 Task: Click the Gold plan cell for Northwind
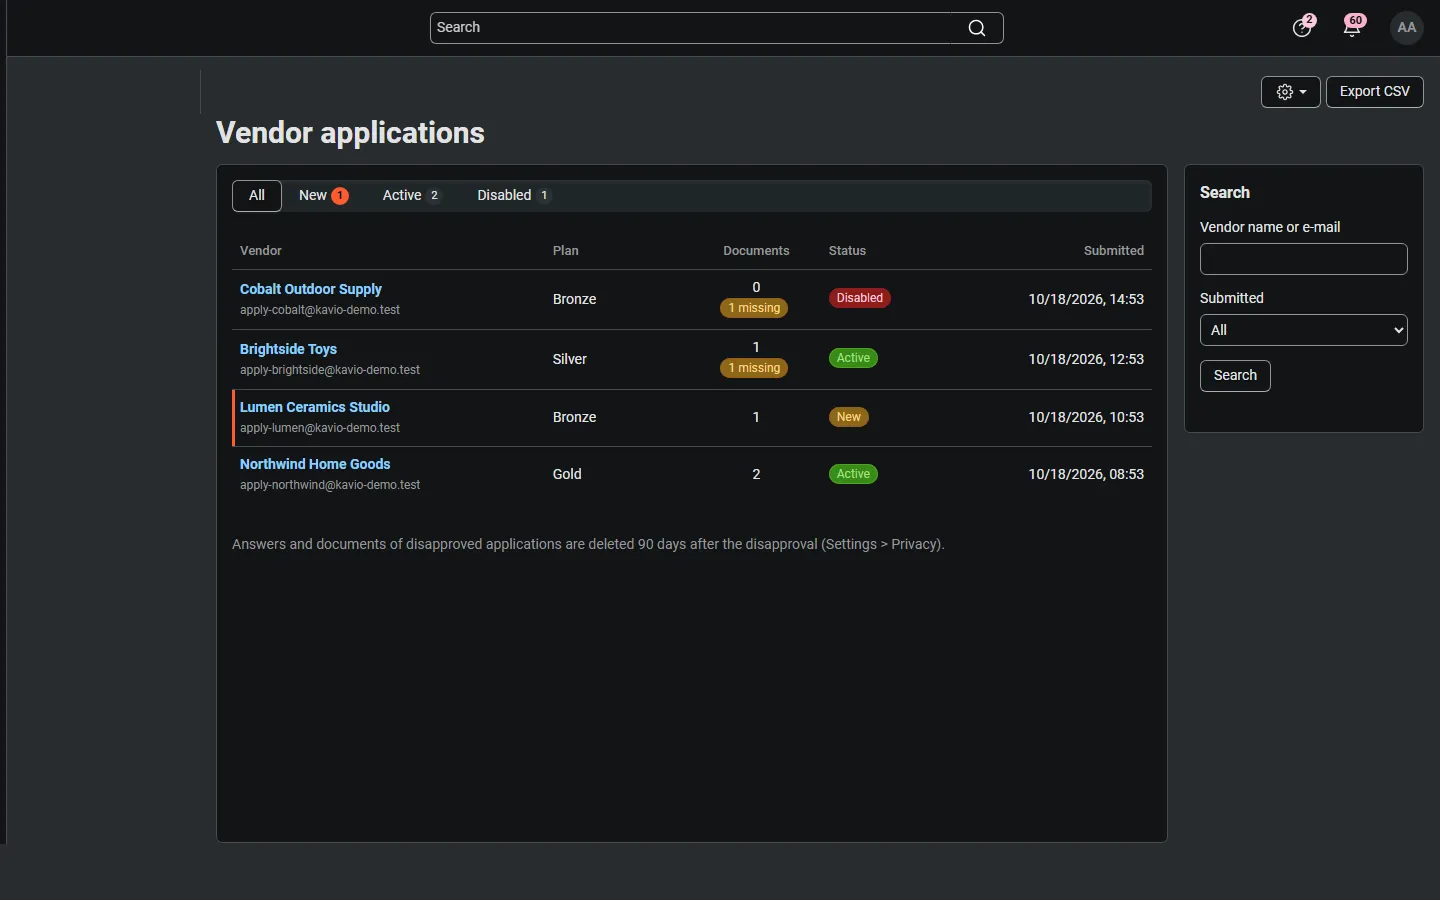(x=567, y=474)
